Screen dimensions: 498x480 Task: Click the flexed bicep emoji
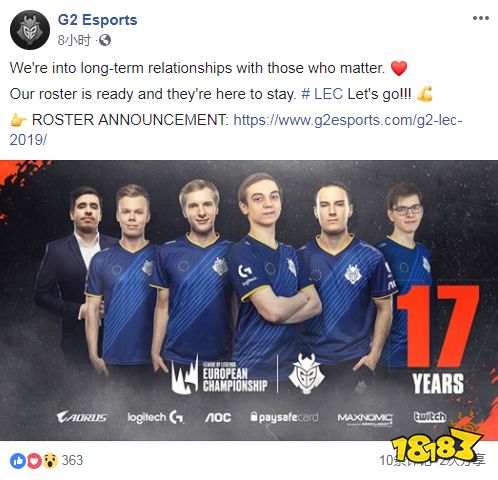(425, 94)
